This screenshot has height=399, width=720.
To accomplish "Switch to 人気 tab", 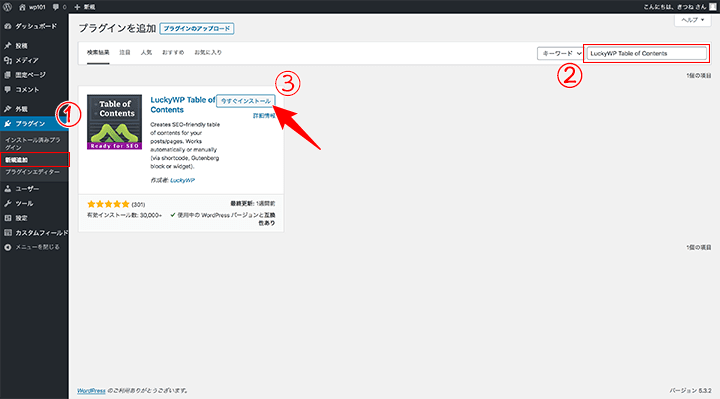I will (146, 53).
